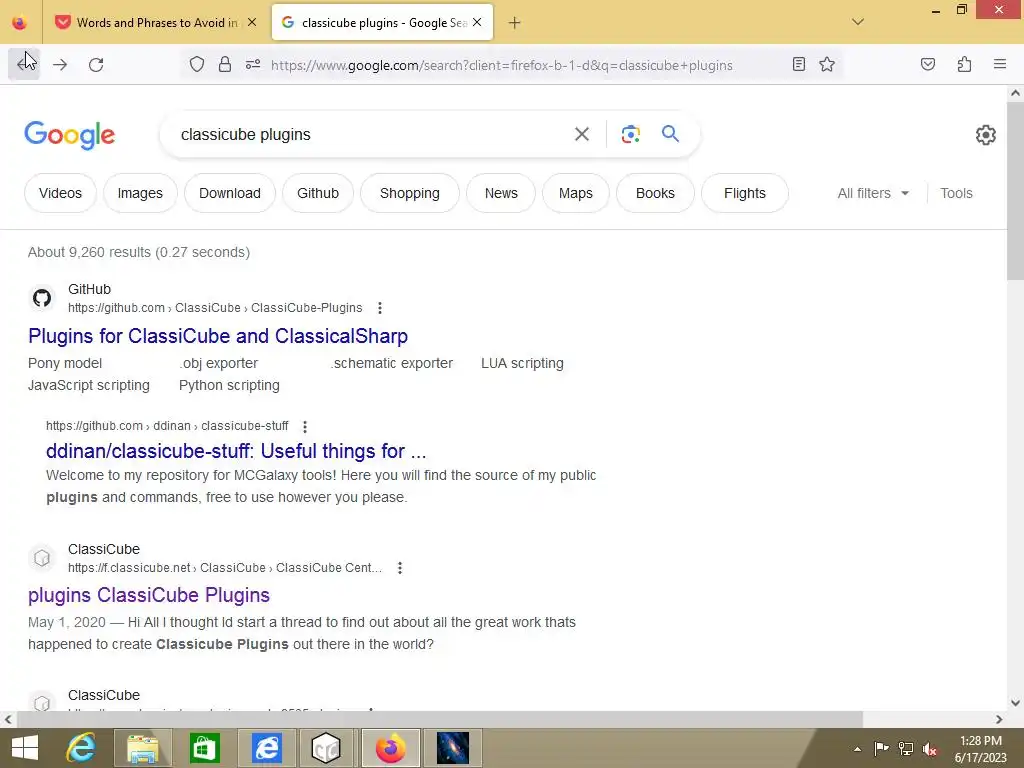Open the list all tabs chevron
The height and width of the screenshot is (768, 1024).
tap(858, 22)
